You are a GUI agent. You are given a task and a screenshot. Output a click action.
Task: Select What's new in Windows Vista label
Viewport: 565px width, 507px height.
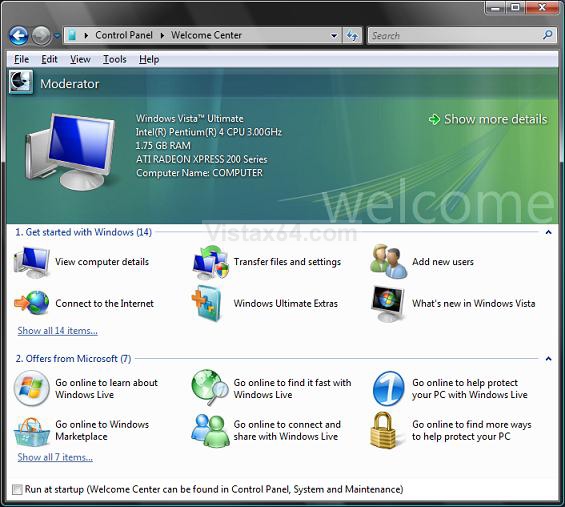click(473, 303)
